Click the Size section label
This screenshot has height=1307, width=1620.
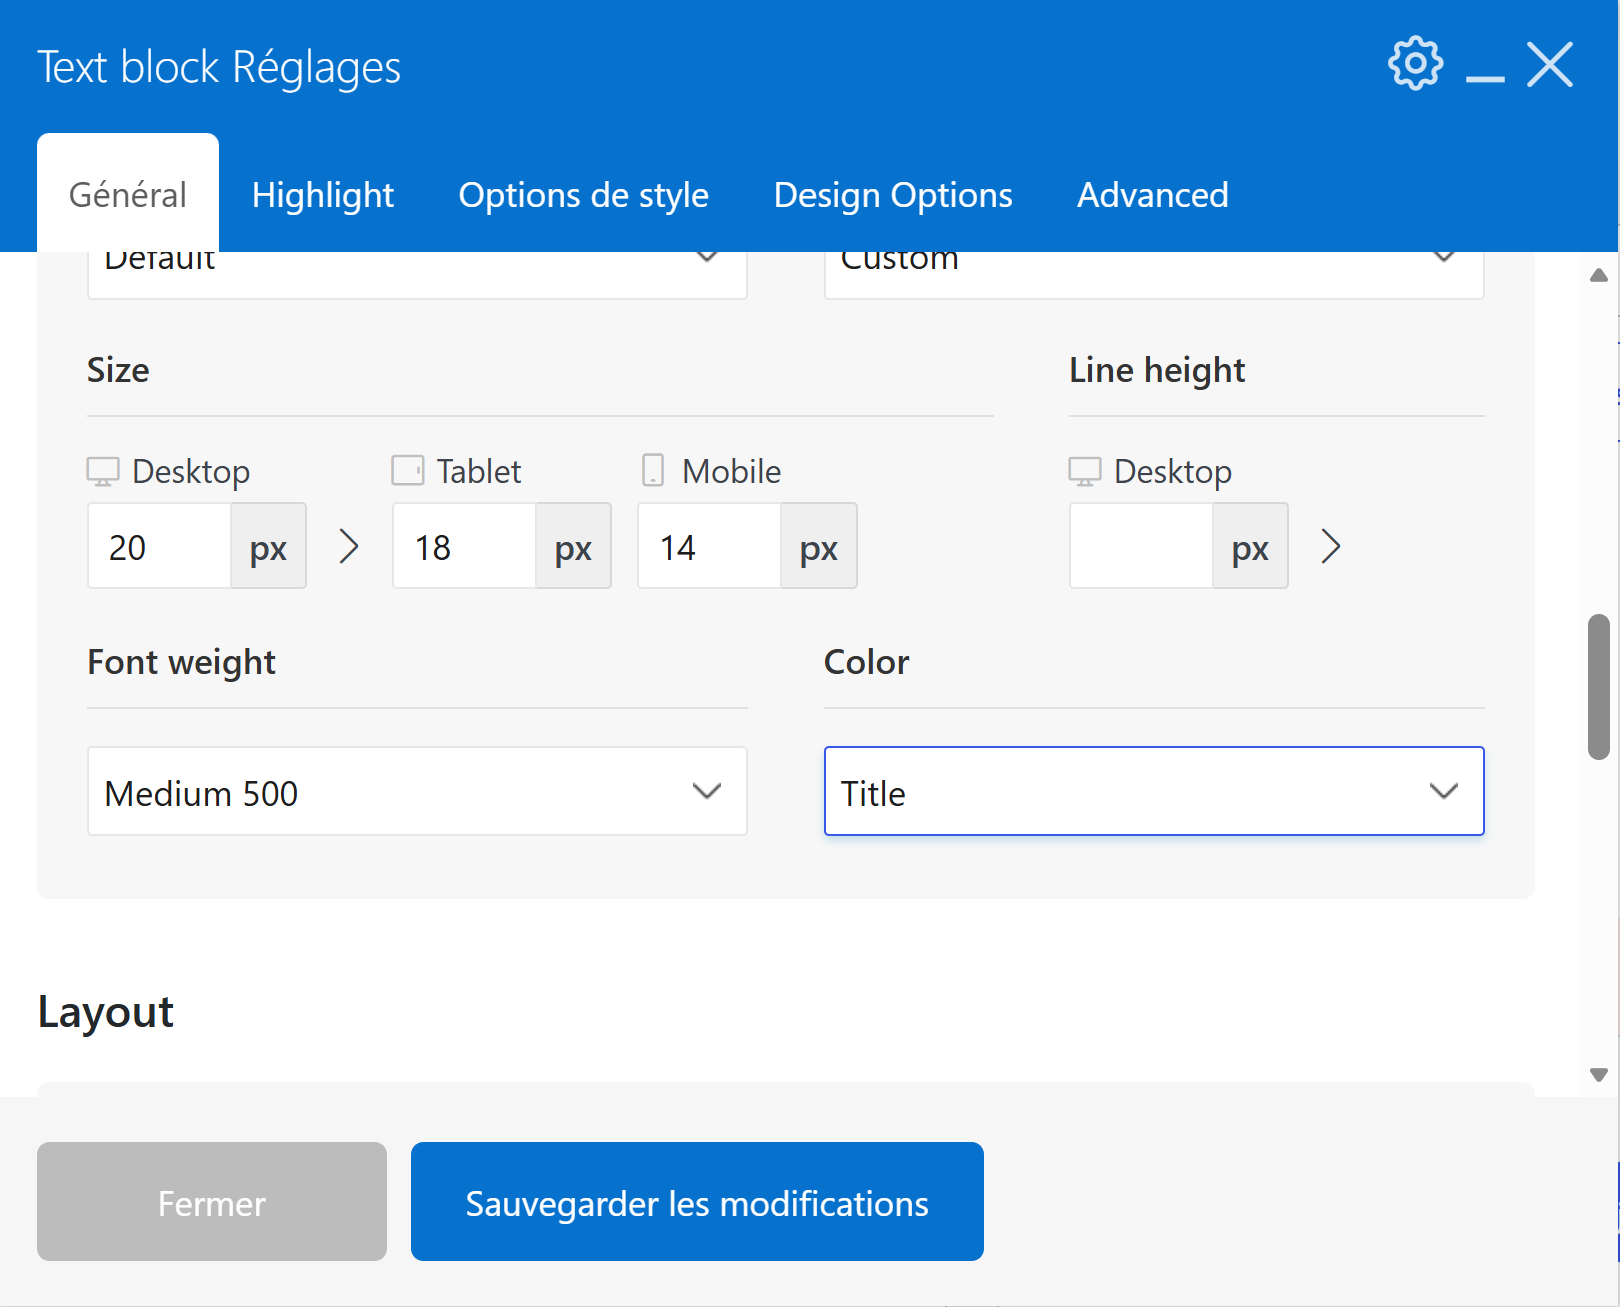(x=118, y=370)
